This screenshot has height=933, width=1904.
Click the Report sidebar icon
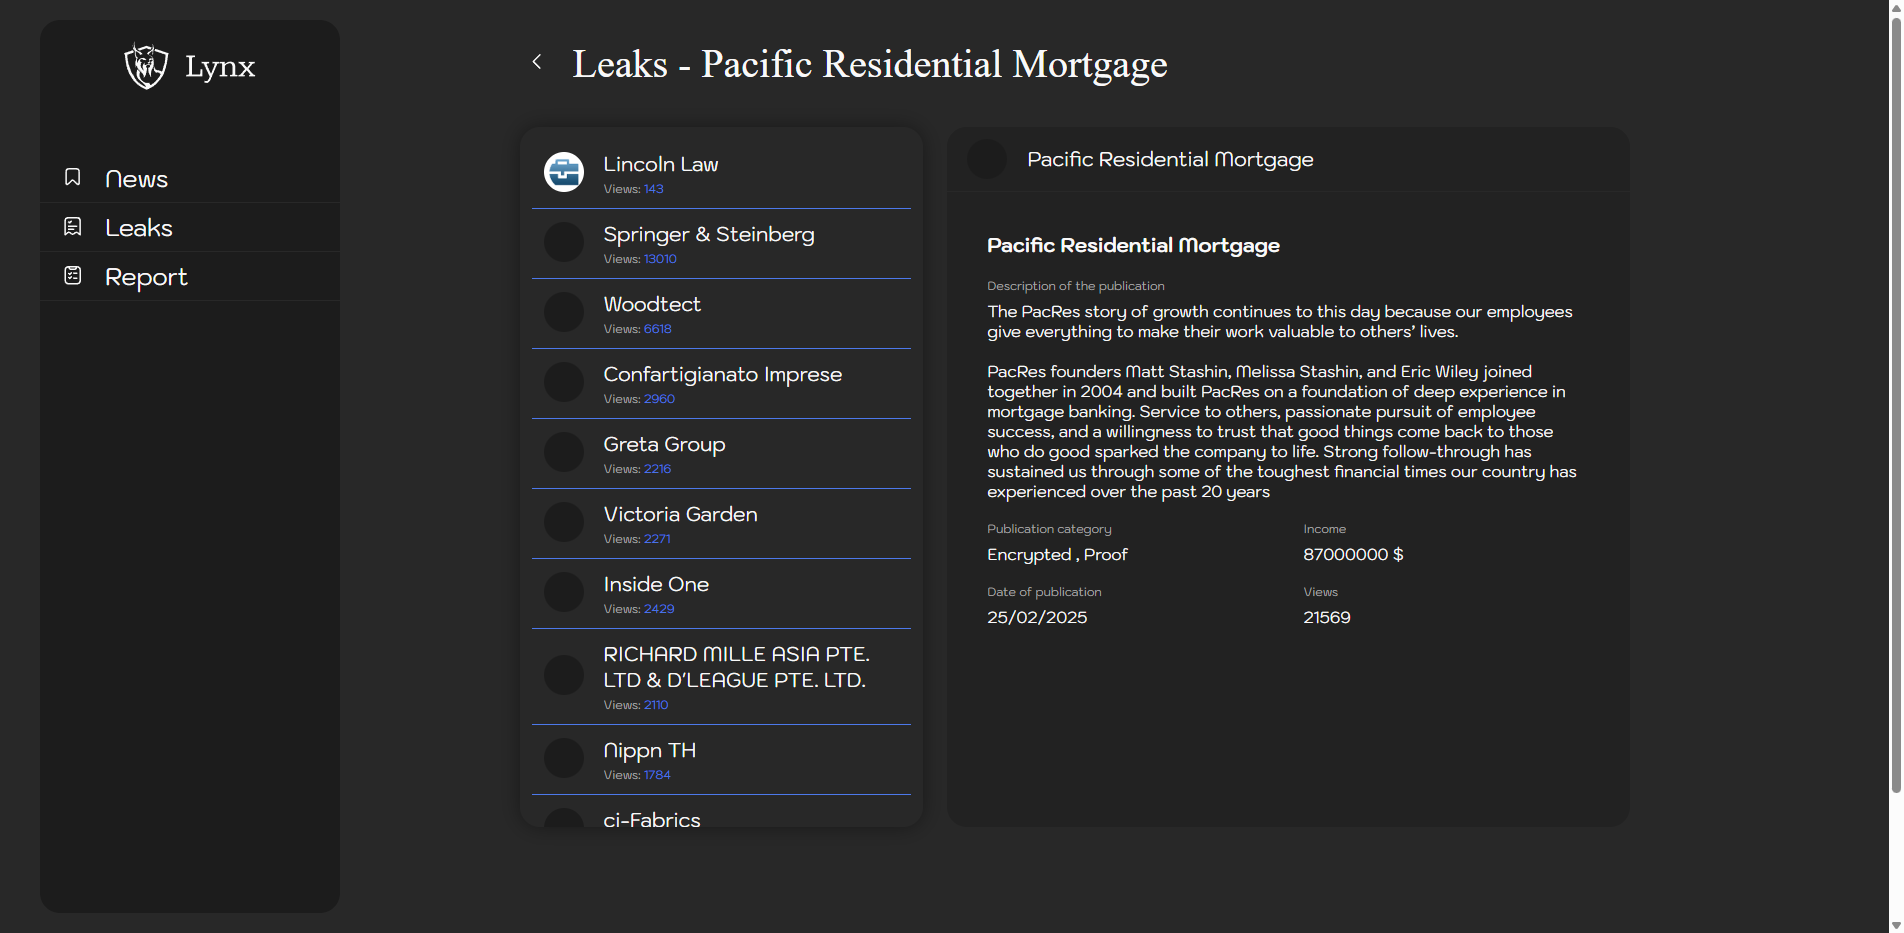tap(73, 276)
